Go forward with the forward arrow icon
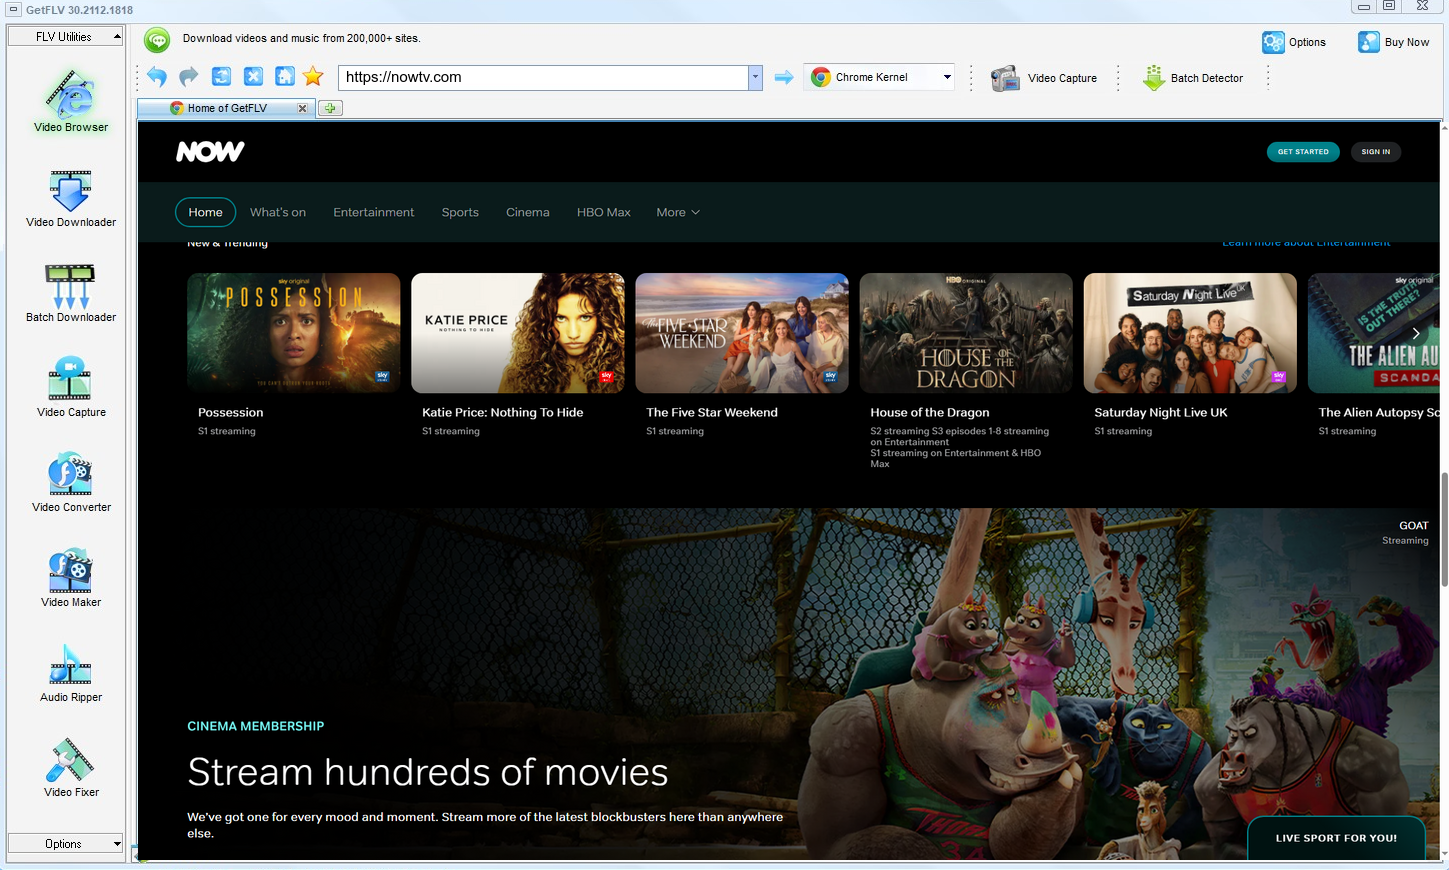 click(189, 77)
